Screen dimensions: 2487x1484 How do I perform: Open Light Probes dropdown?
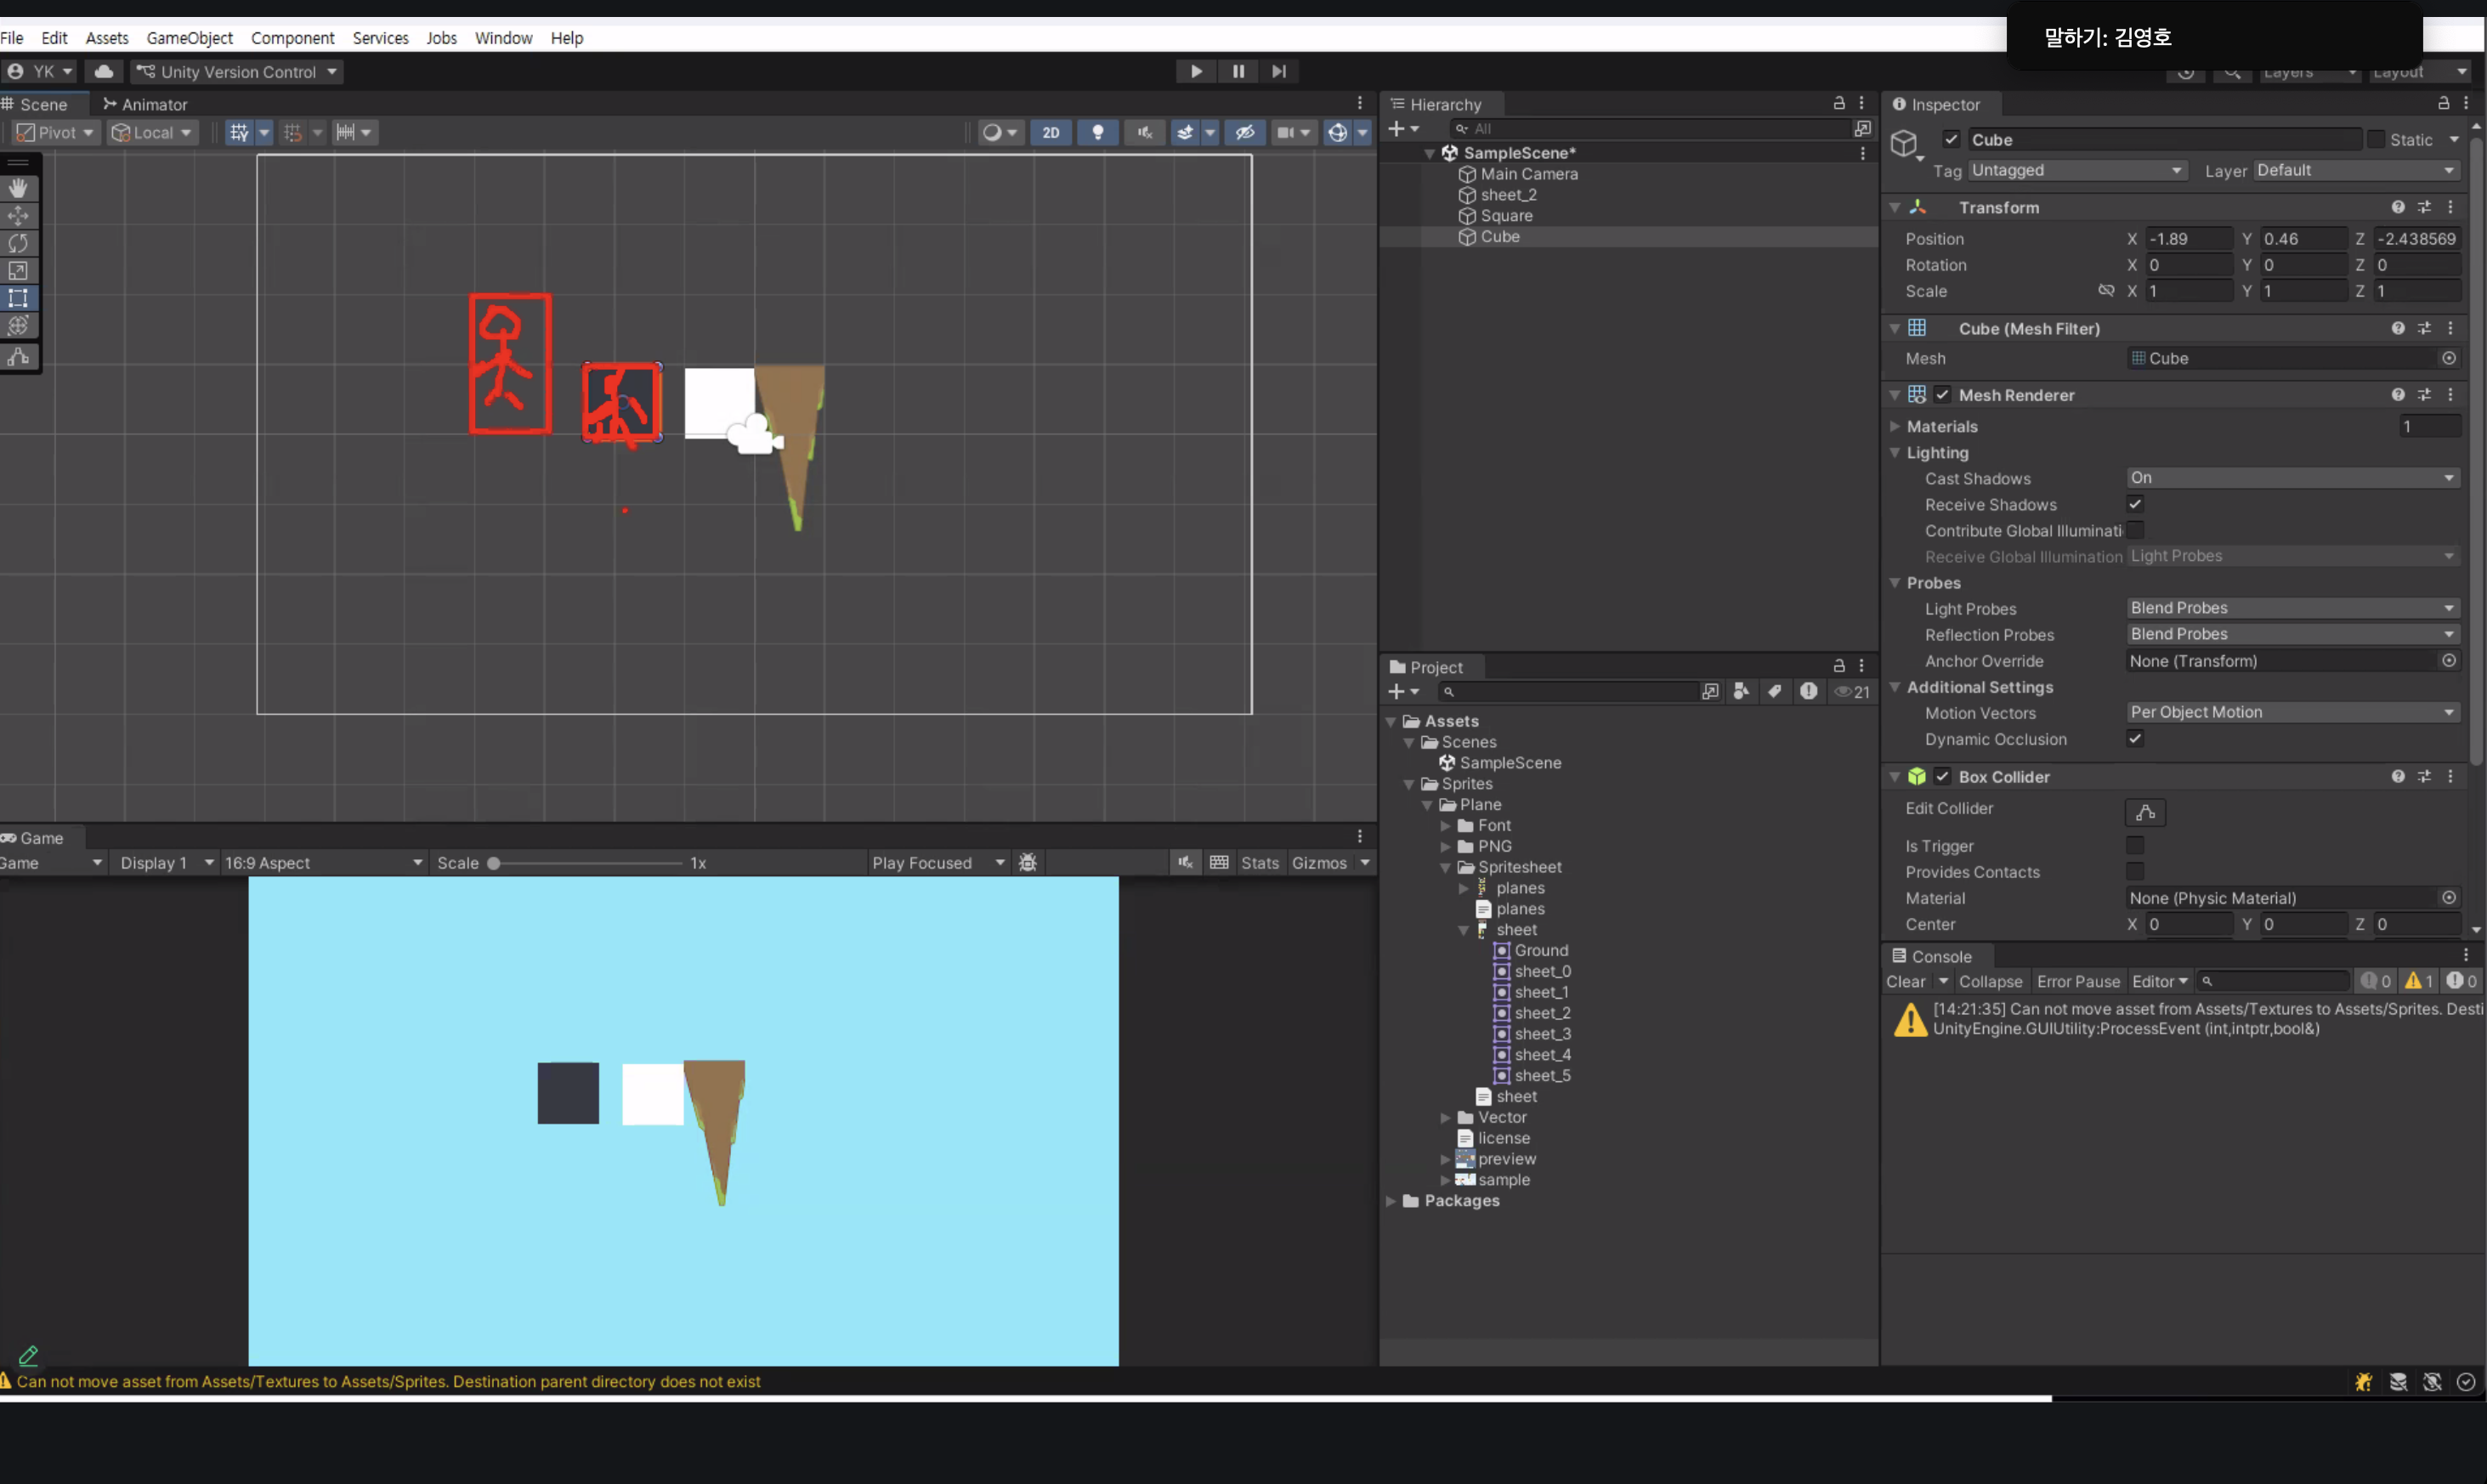pyautogui.click(x=2292, y=608)
